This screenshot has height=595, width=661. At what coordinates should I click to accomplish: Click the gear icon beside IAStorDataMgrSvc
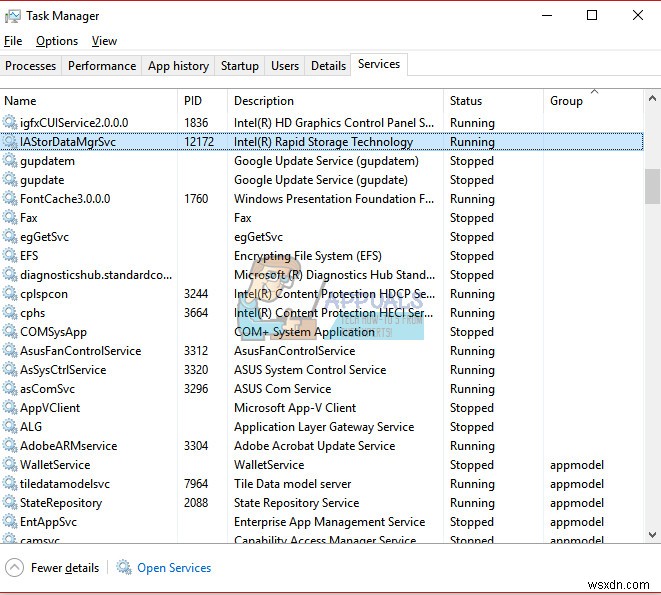(11, 142)
